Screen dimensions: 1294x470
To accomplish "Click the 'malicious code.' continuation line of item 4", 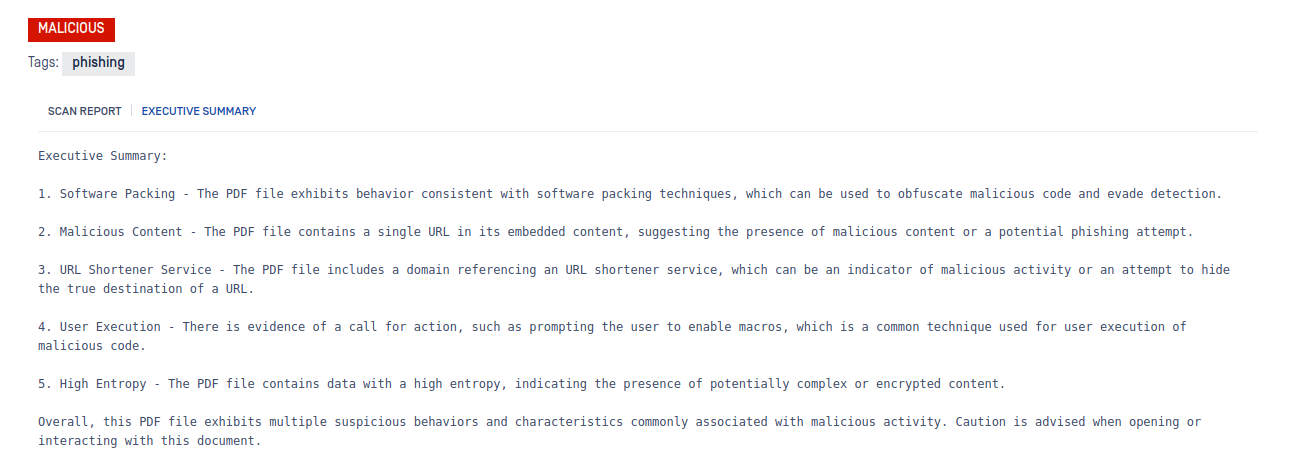I will pos(92,346).
